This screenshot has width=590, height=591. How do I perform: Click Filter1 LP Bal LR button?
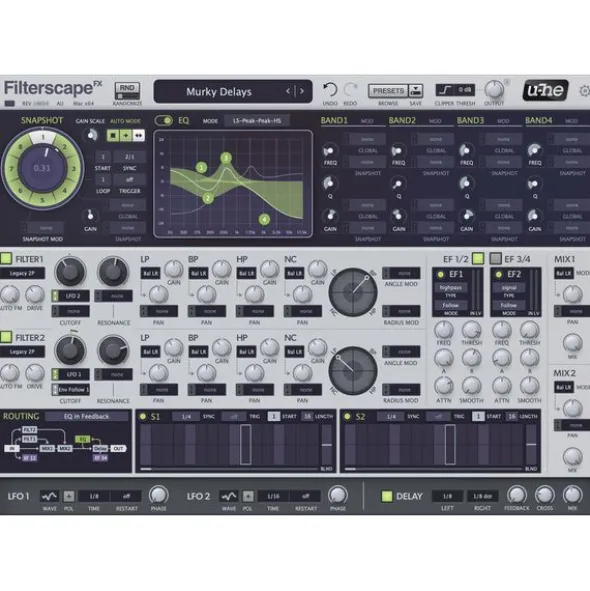tap(150, 273)
